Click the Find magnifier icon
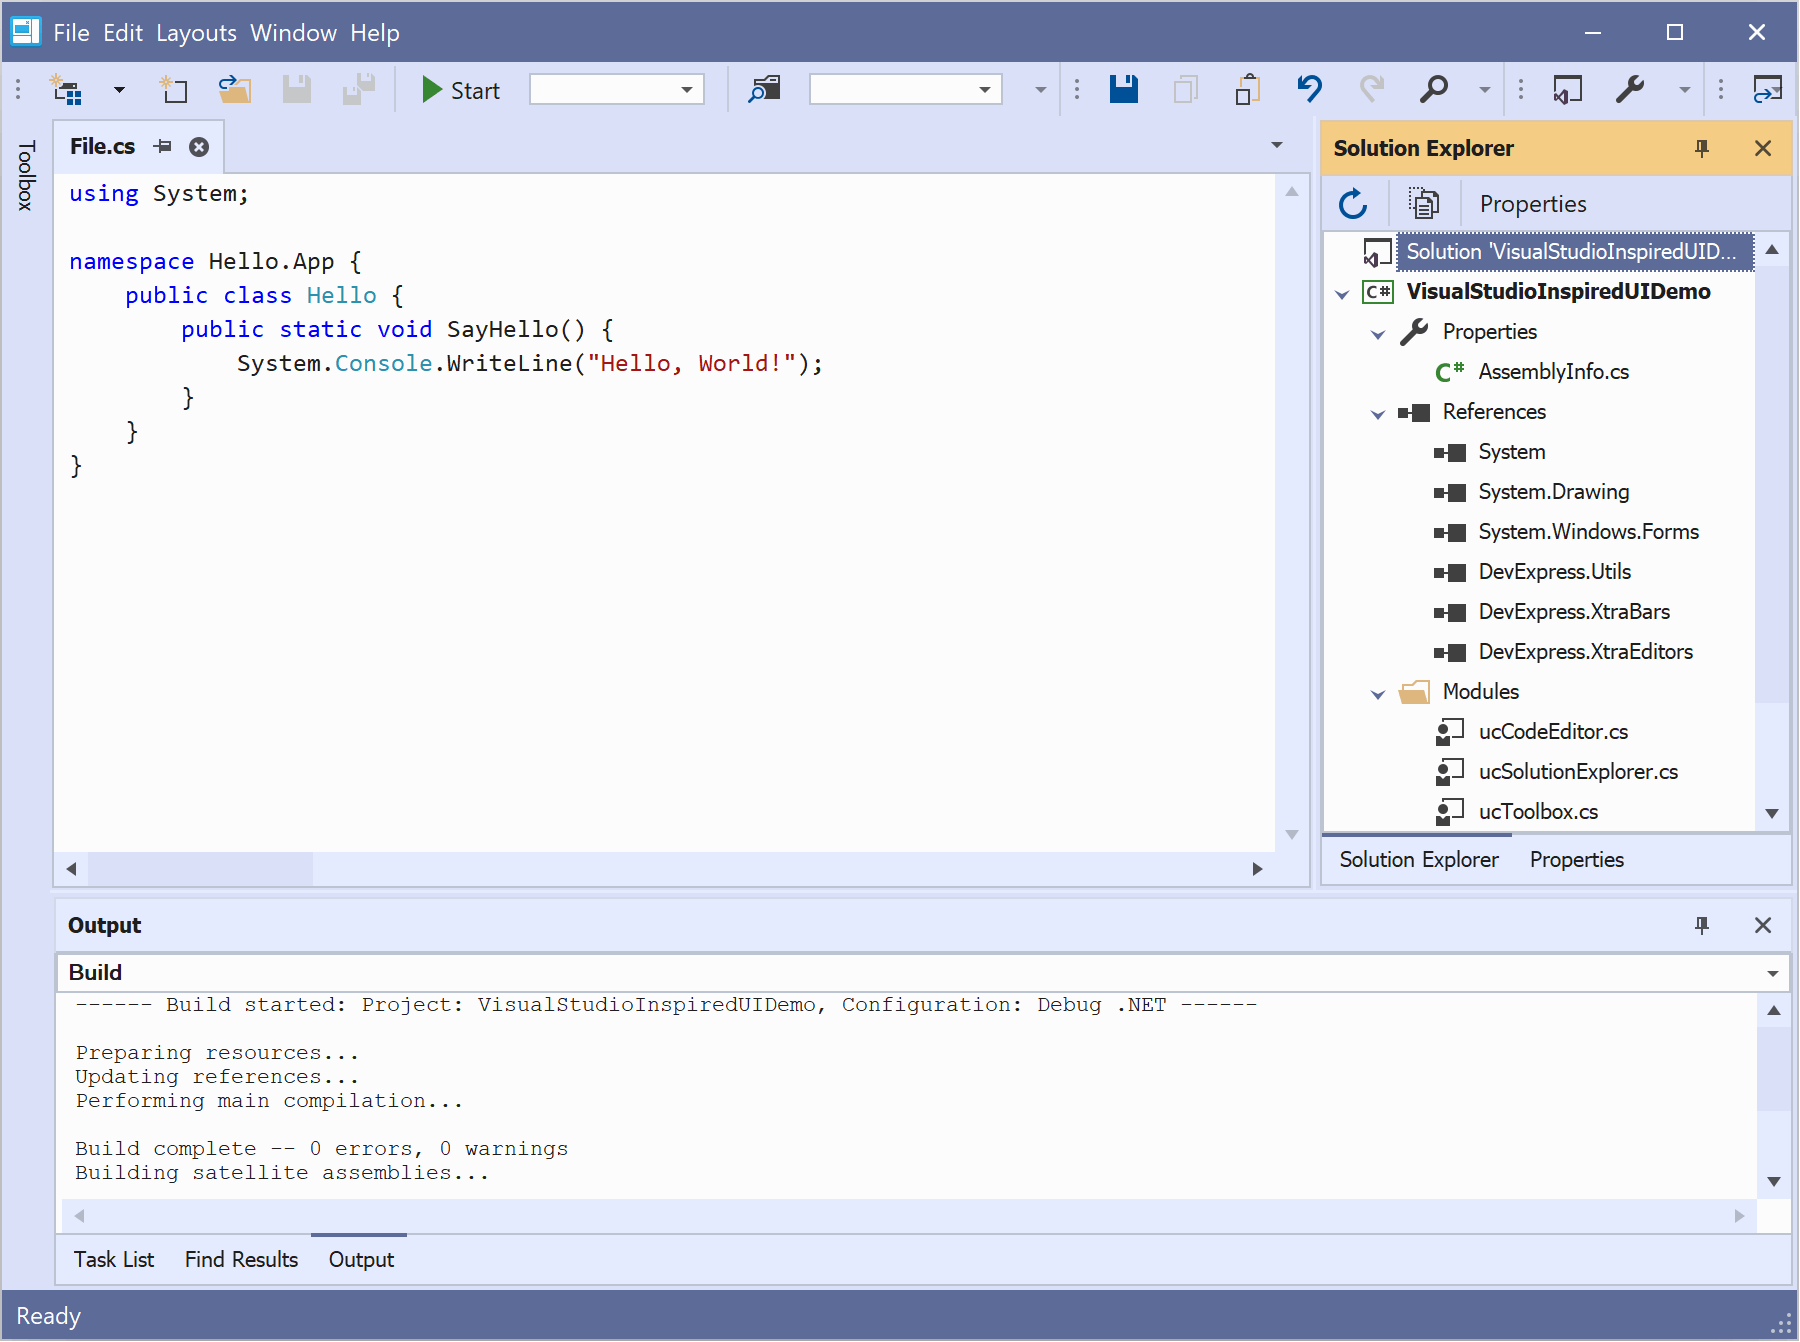This screenshot has width=1800, height=1342. pos(1433,90)
